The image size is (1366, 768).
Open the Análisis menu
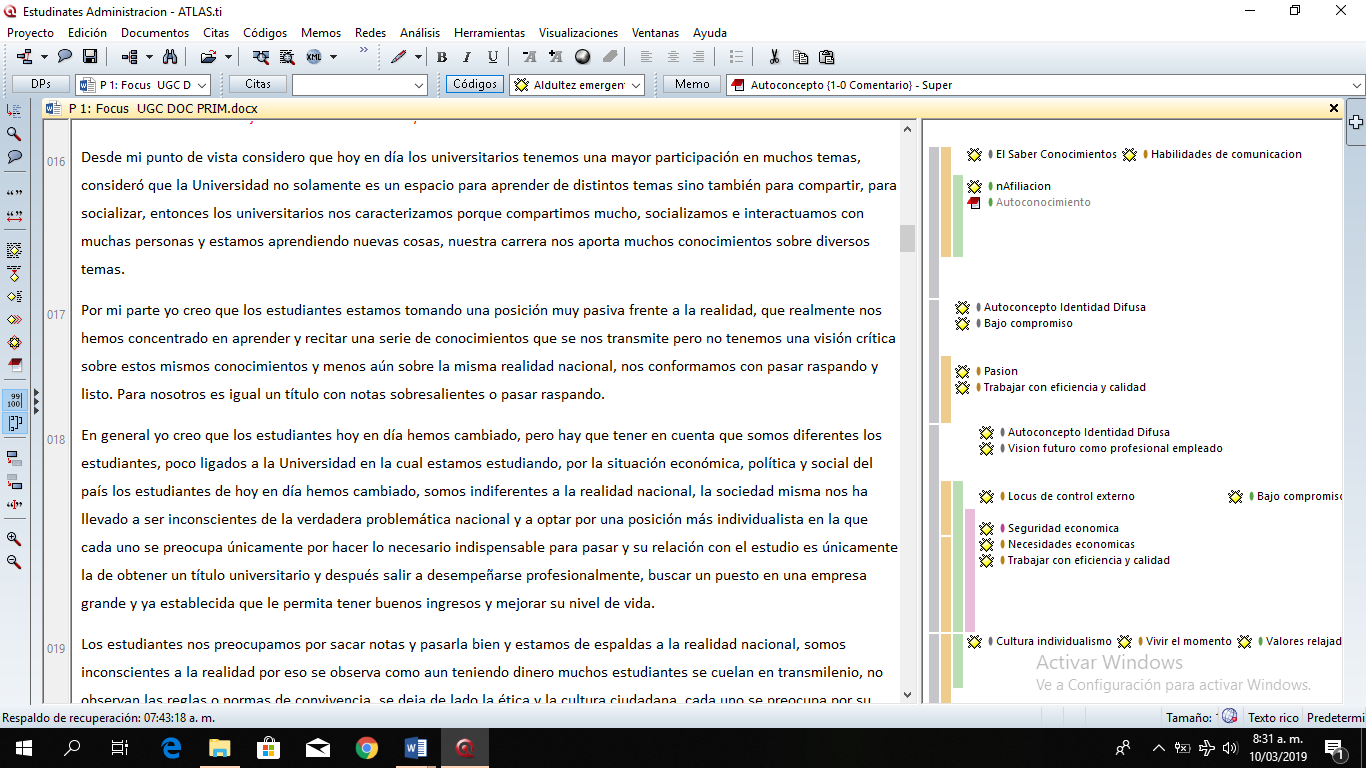(x=420, y=33)
